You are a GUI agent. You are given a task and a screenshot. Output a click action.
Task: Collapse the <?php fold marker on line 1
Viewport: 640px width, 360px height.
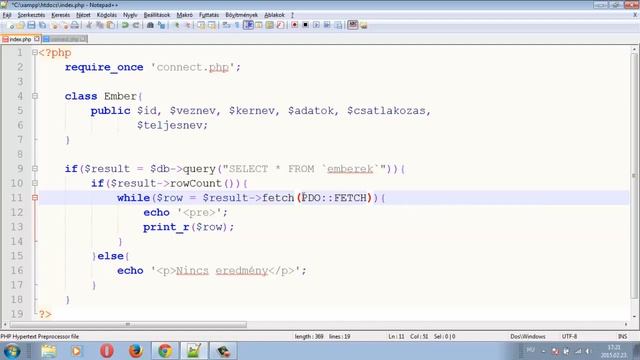(x=35, y=53)
